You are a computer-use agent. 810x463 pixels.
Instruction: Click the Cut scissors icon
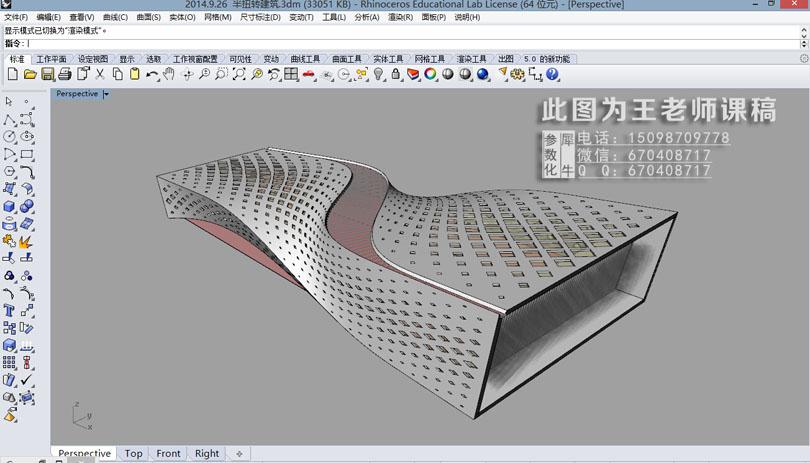pos(100,74)
